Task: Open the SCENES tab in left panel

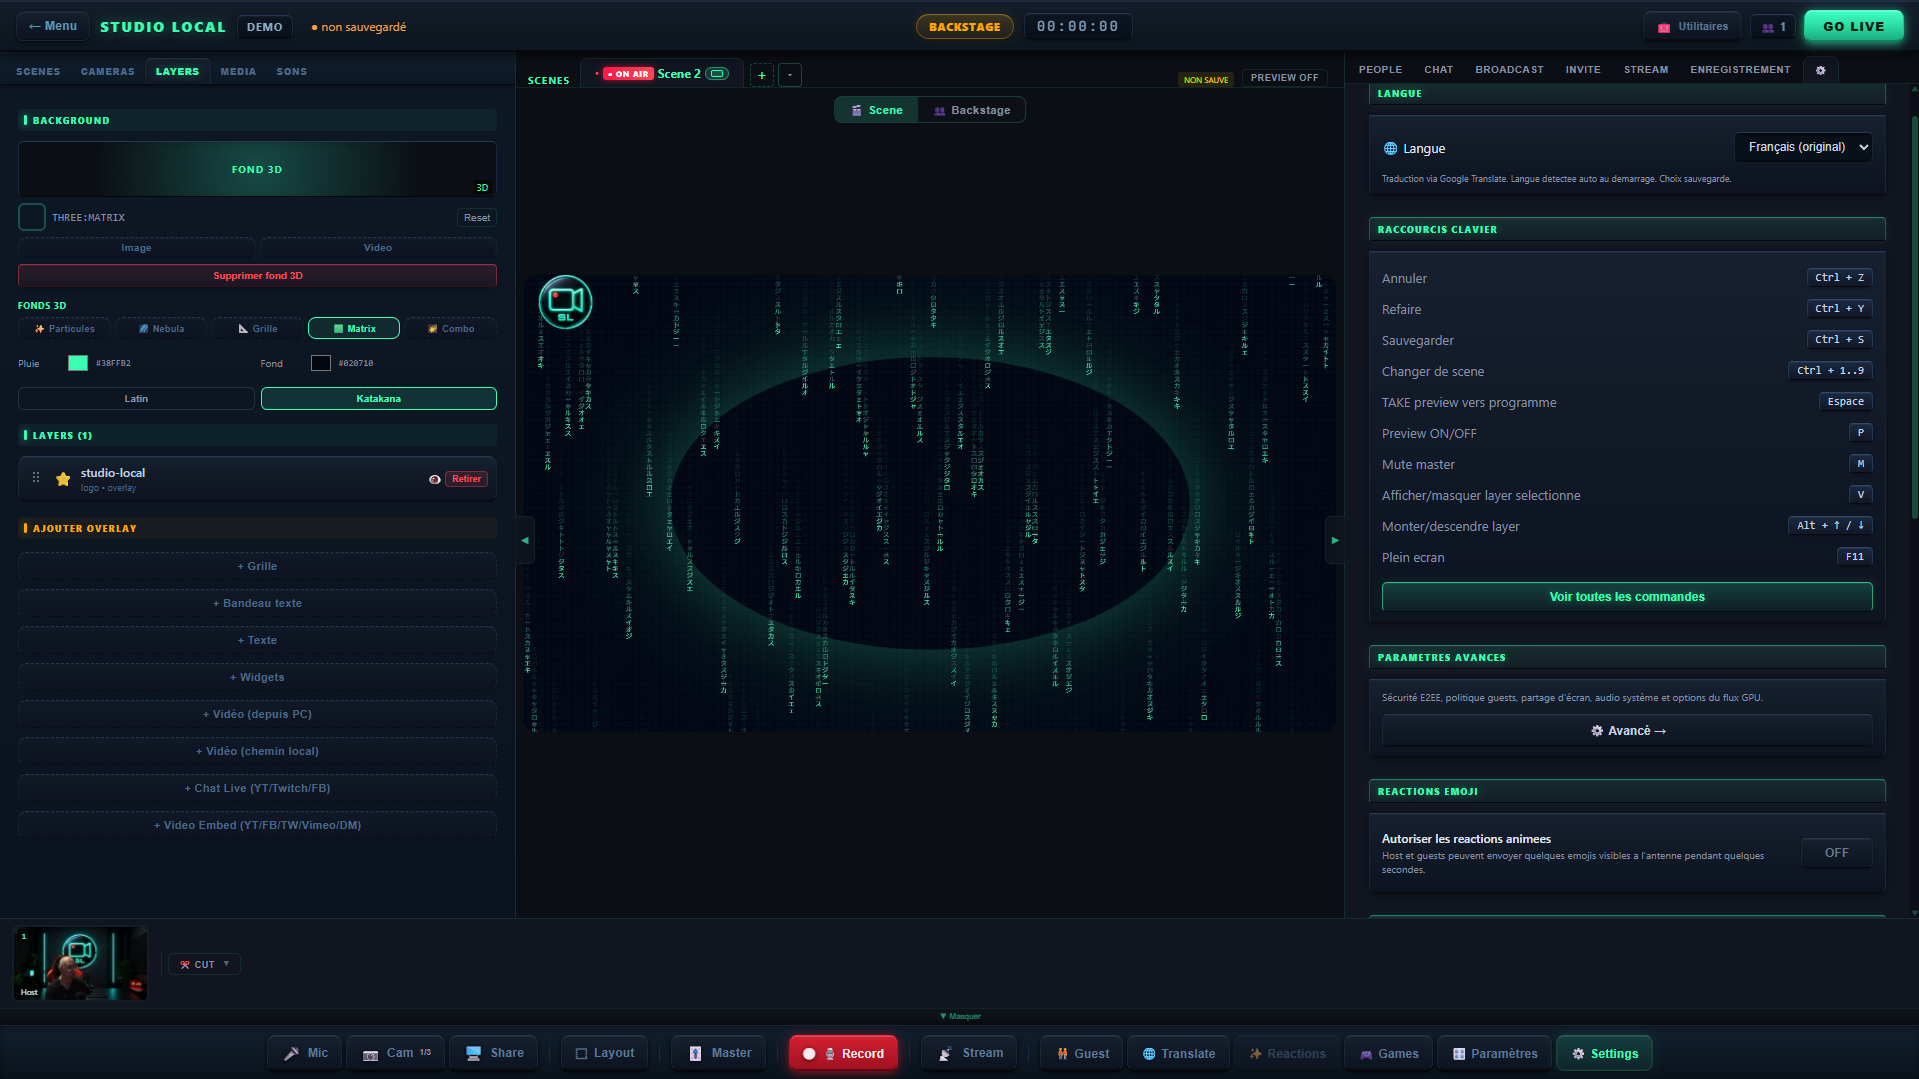Action: (38, 72)
